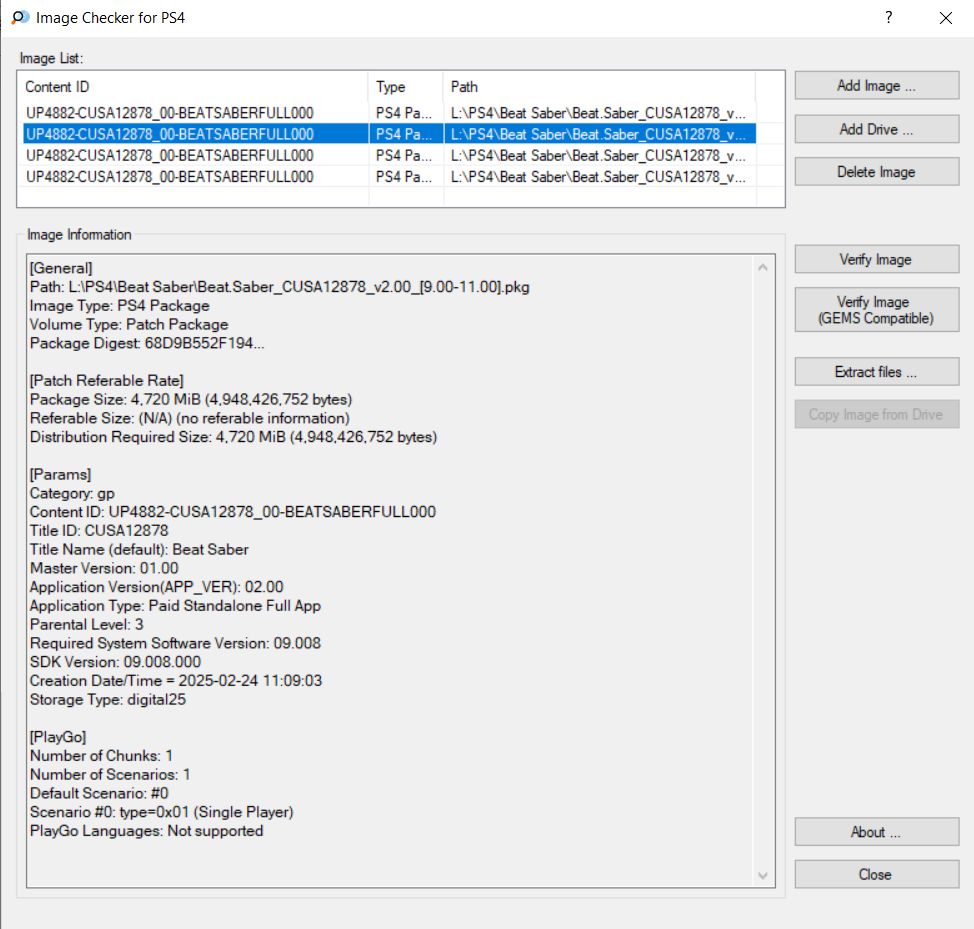Viewport: 974px width, 929px height.
Task: Click the question mark help button
Action: pyautogui.click(x=888, y=18)
